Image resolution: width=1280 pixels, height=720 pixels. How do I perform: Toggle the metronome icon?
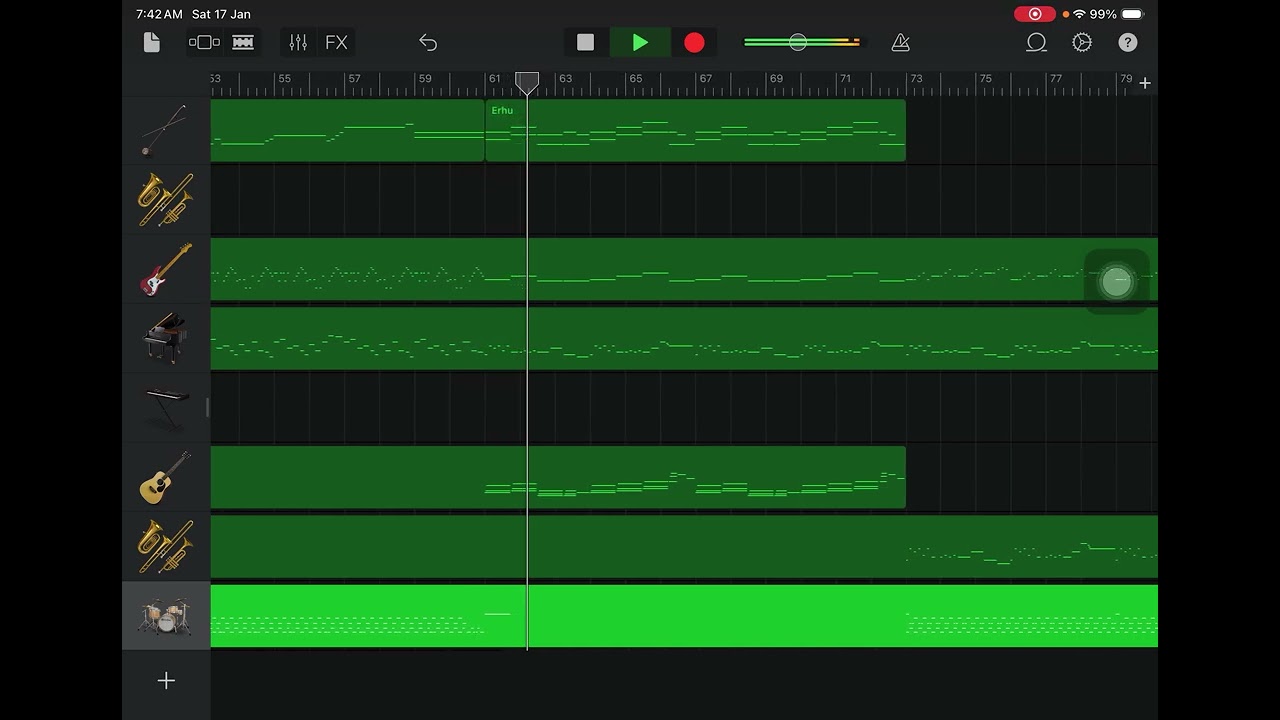click(x=900, y=42)
